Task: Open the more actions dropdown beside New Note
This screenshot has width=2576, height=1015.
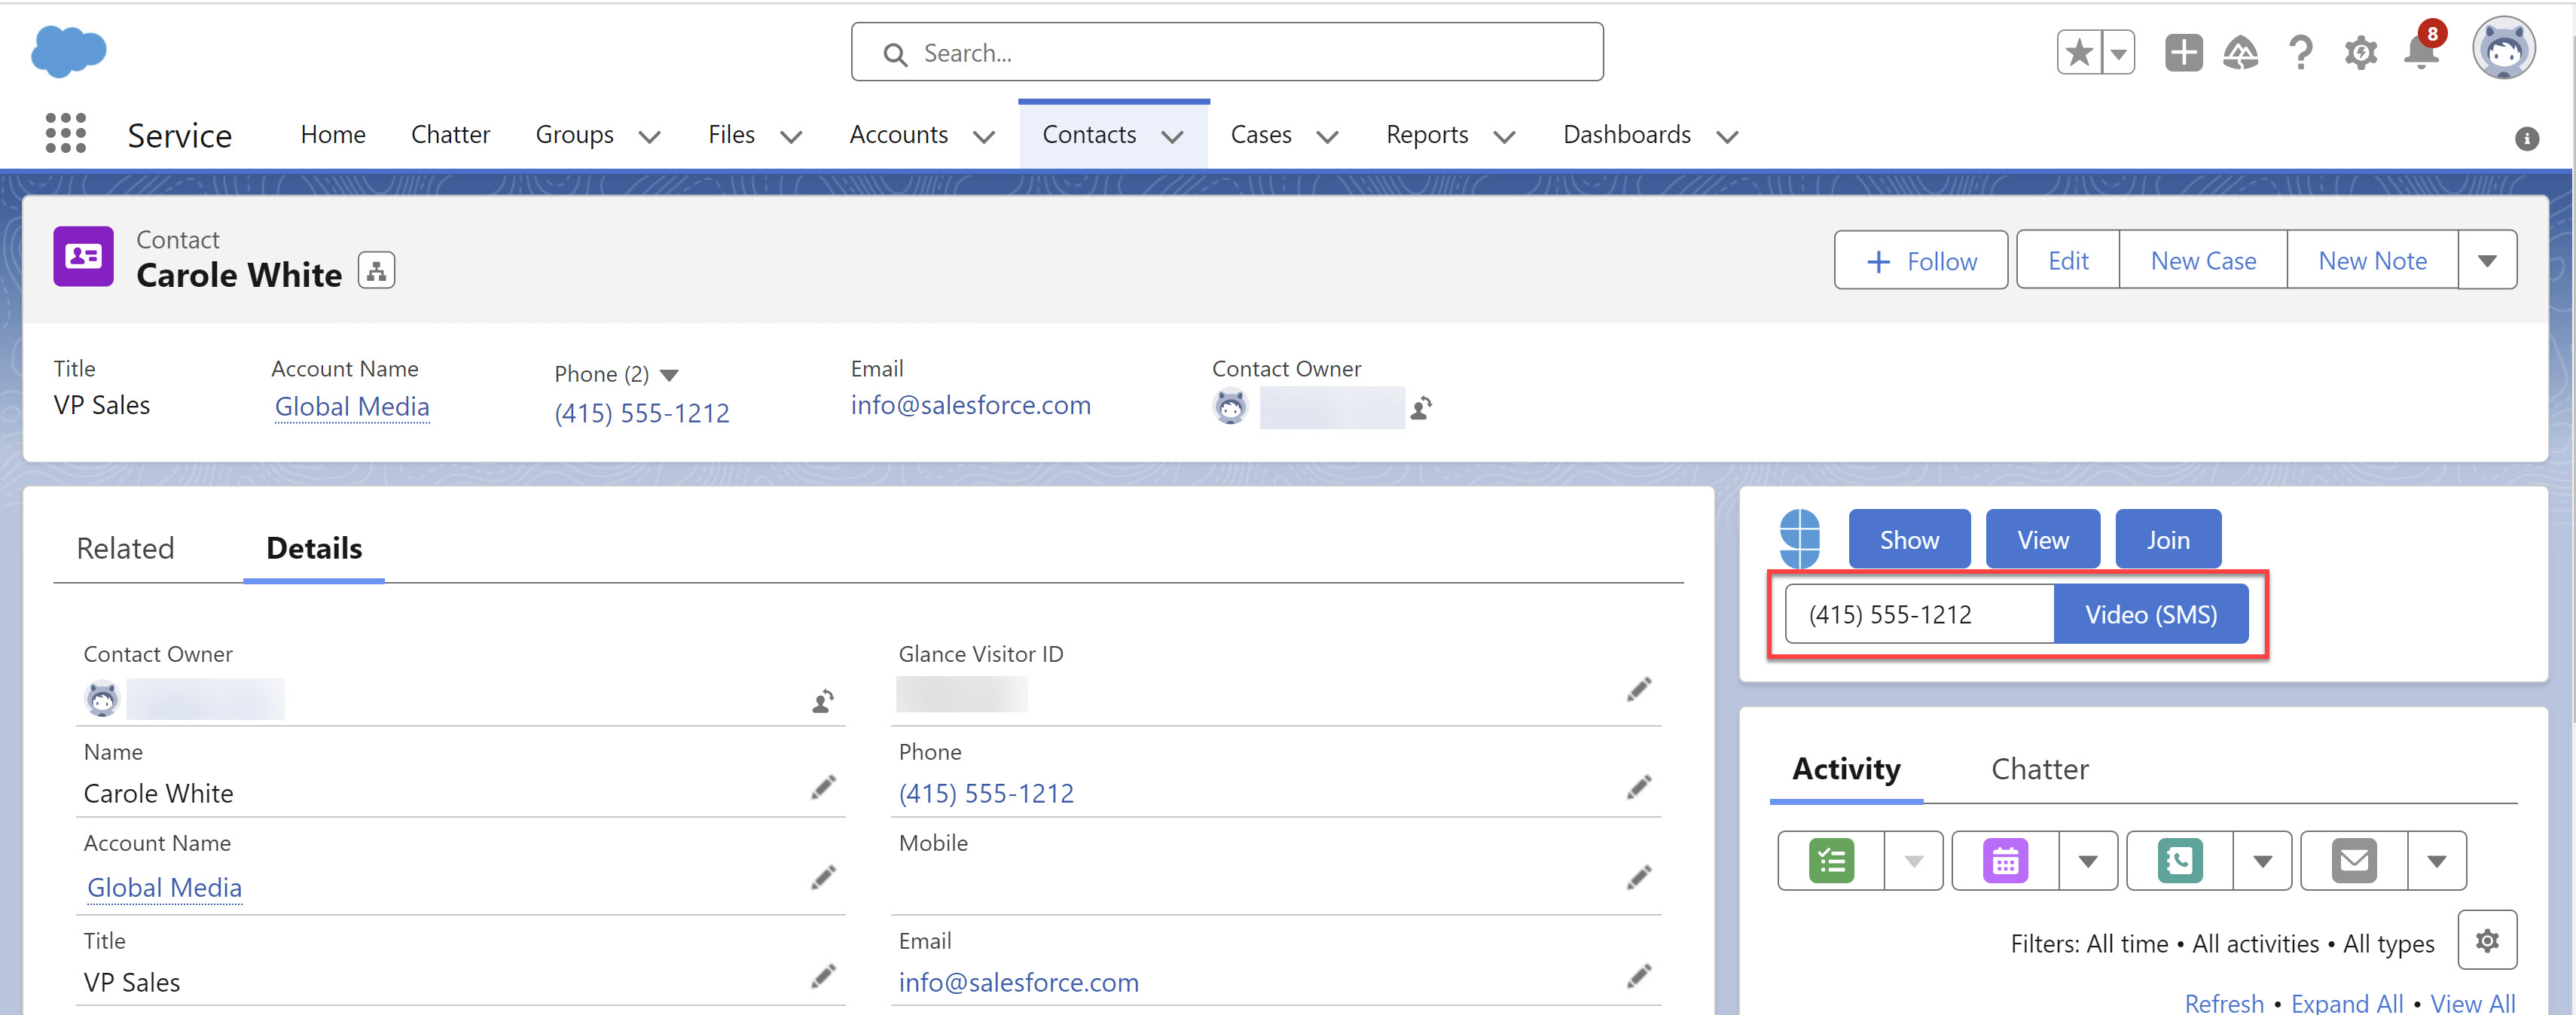Action: pyautogui.click(x=2487, y=260)
